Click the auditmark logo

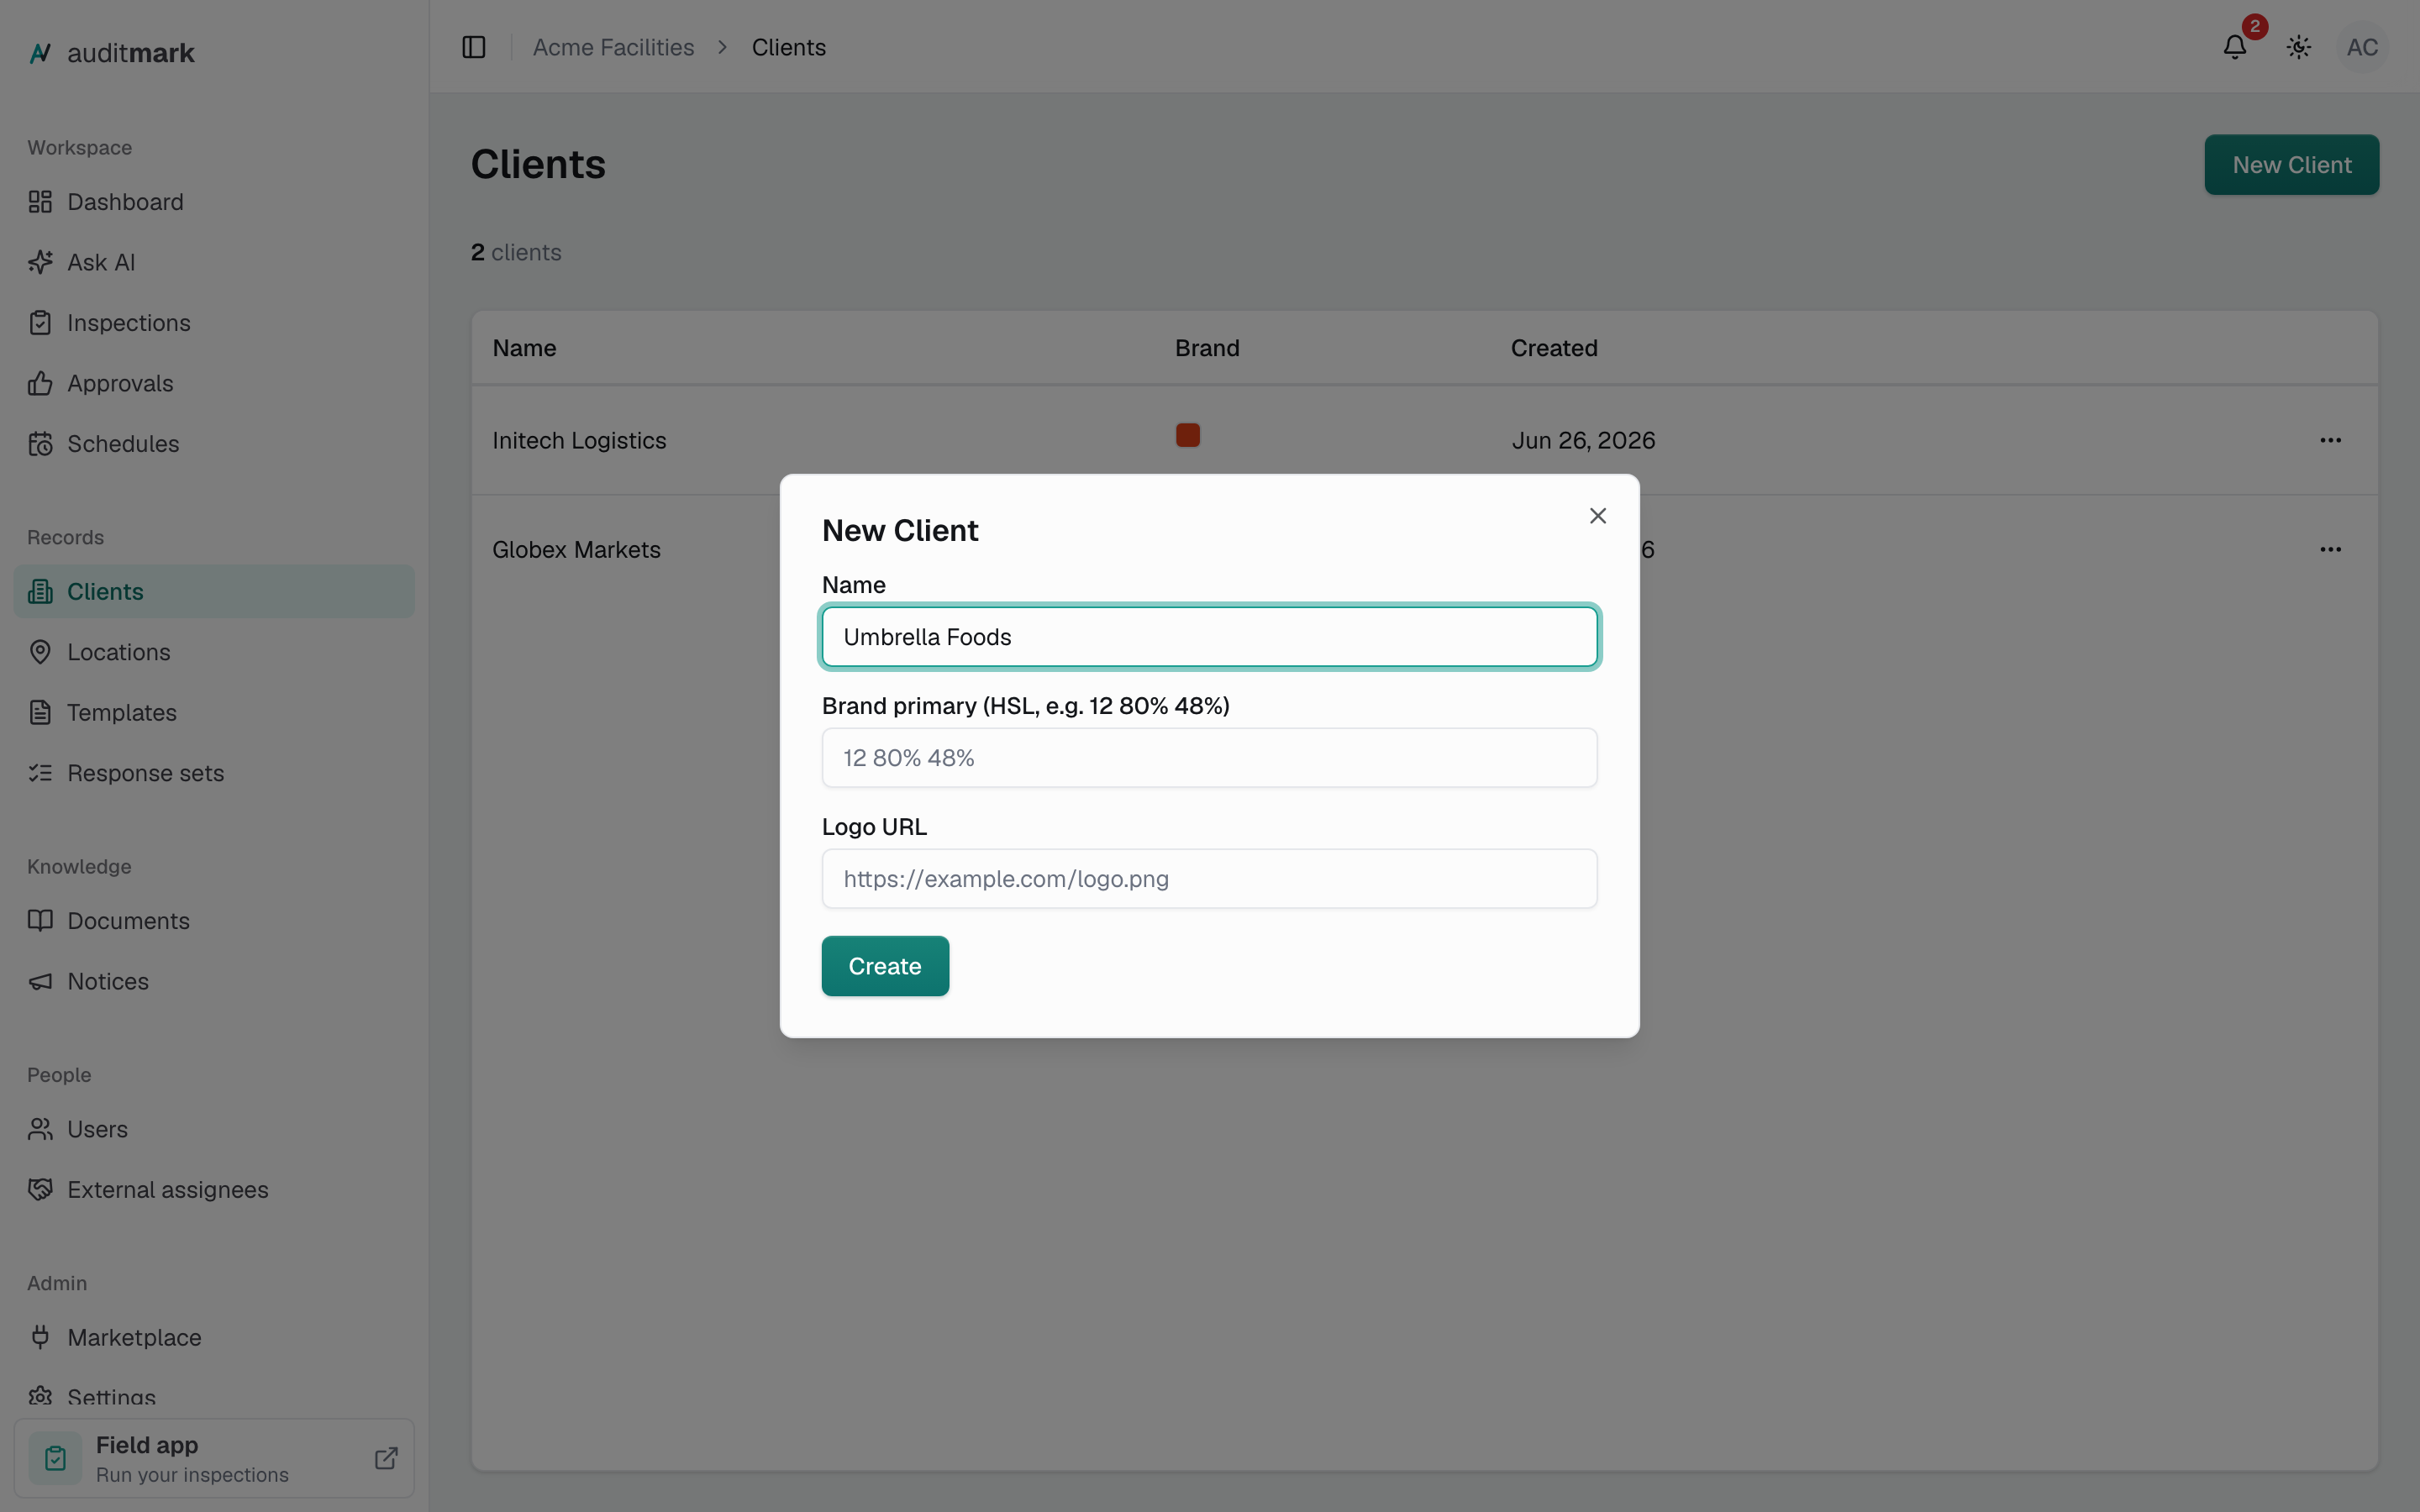(x=111, y=53)
